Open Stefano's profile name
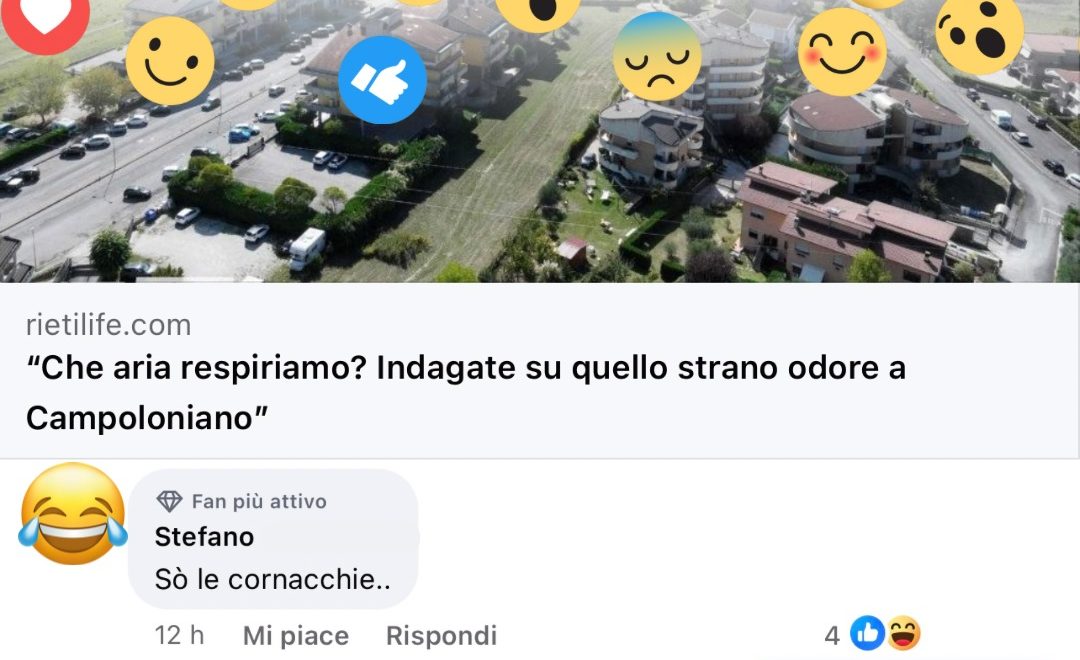Image resolution: width=1080 pixels, height=660 pixels. pyautogui.click(x=204, y=537)
